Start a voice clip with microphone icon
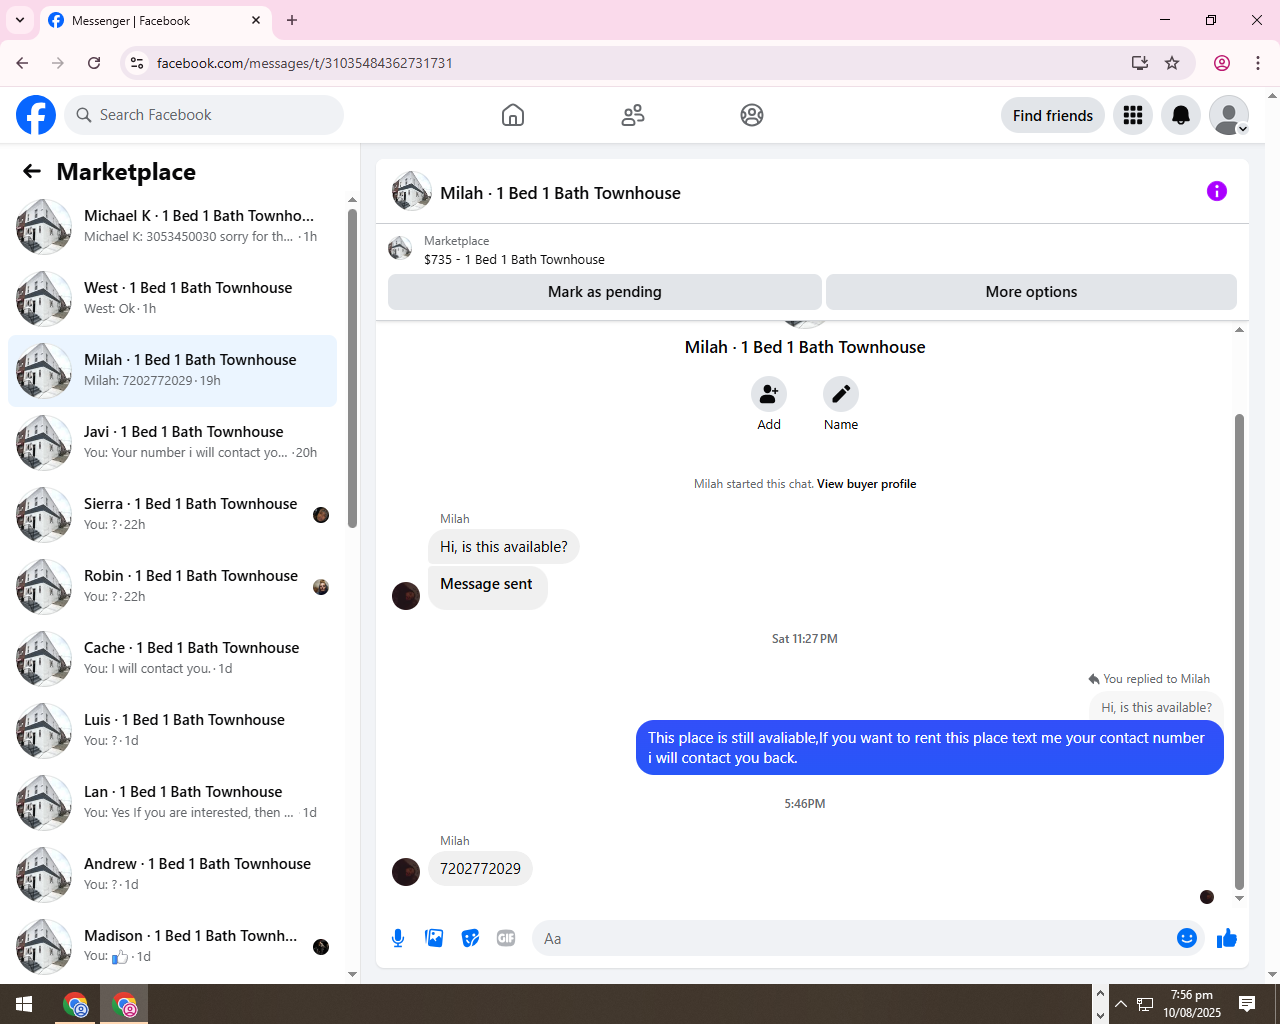The image size is (1280, 1024). pyautogui.click(x=398, y=938)
